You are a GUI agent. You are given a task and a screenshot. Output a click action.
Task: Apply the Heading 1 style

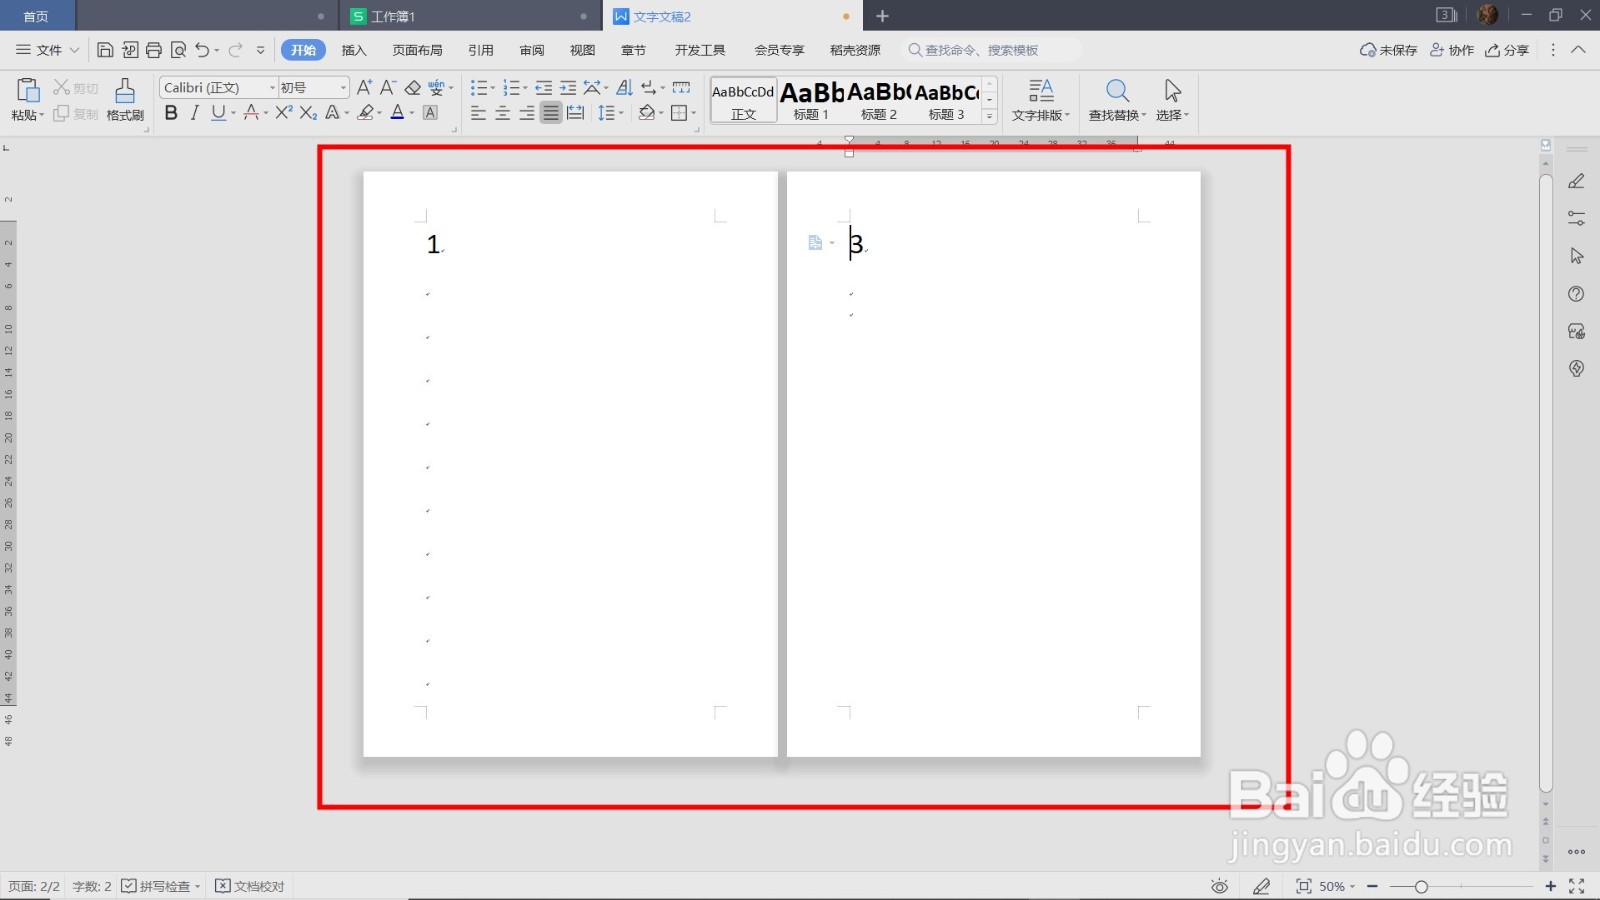(x=811, y=101)
